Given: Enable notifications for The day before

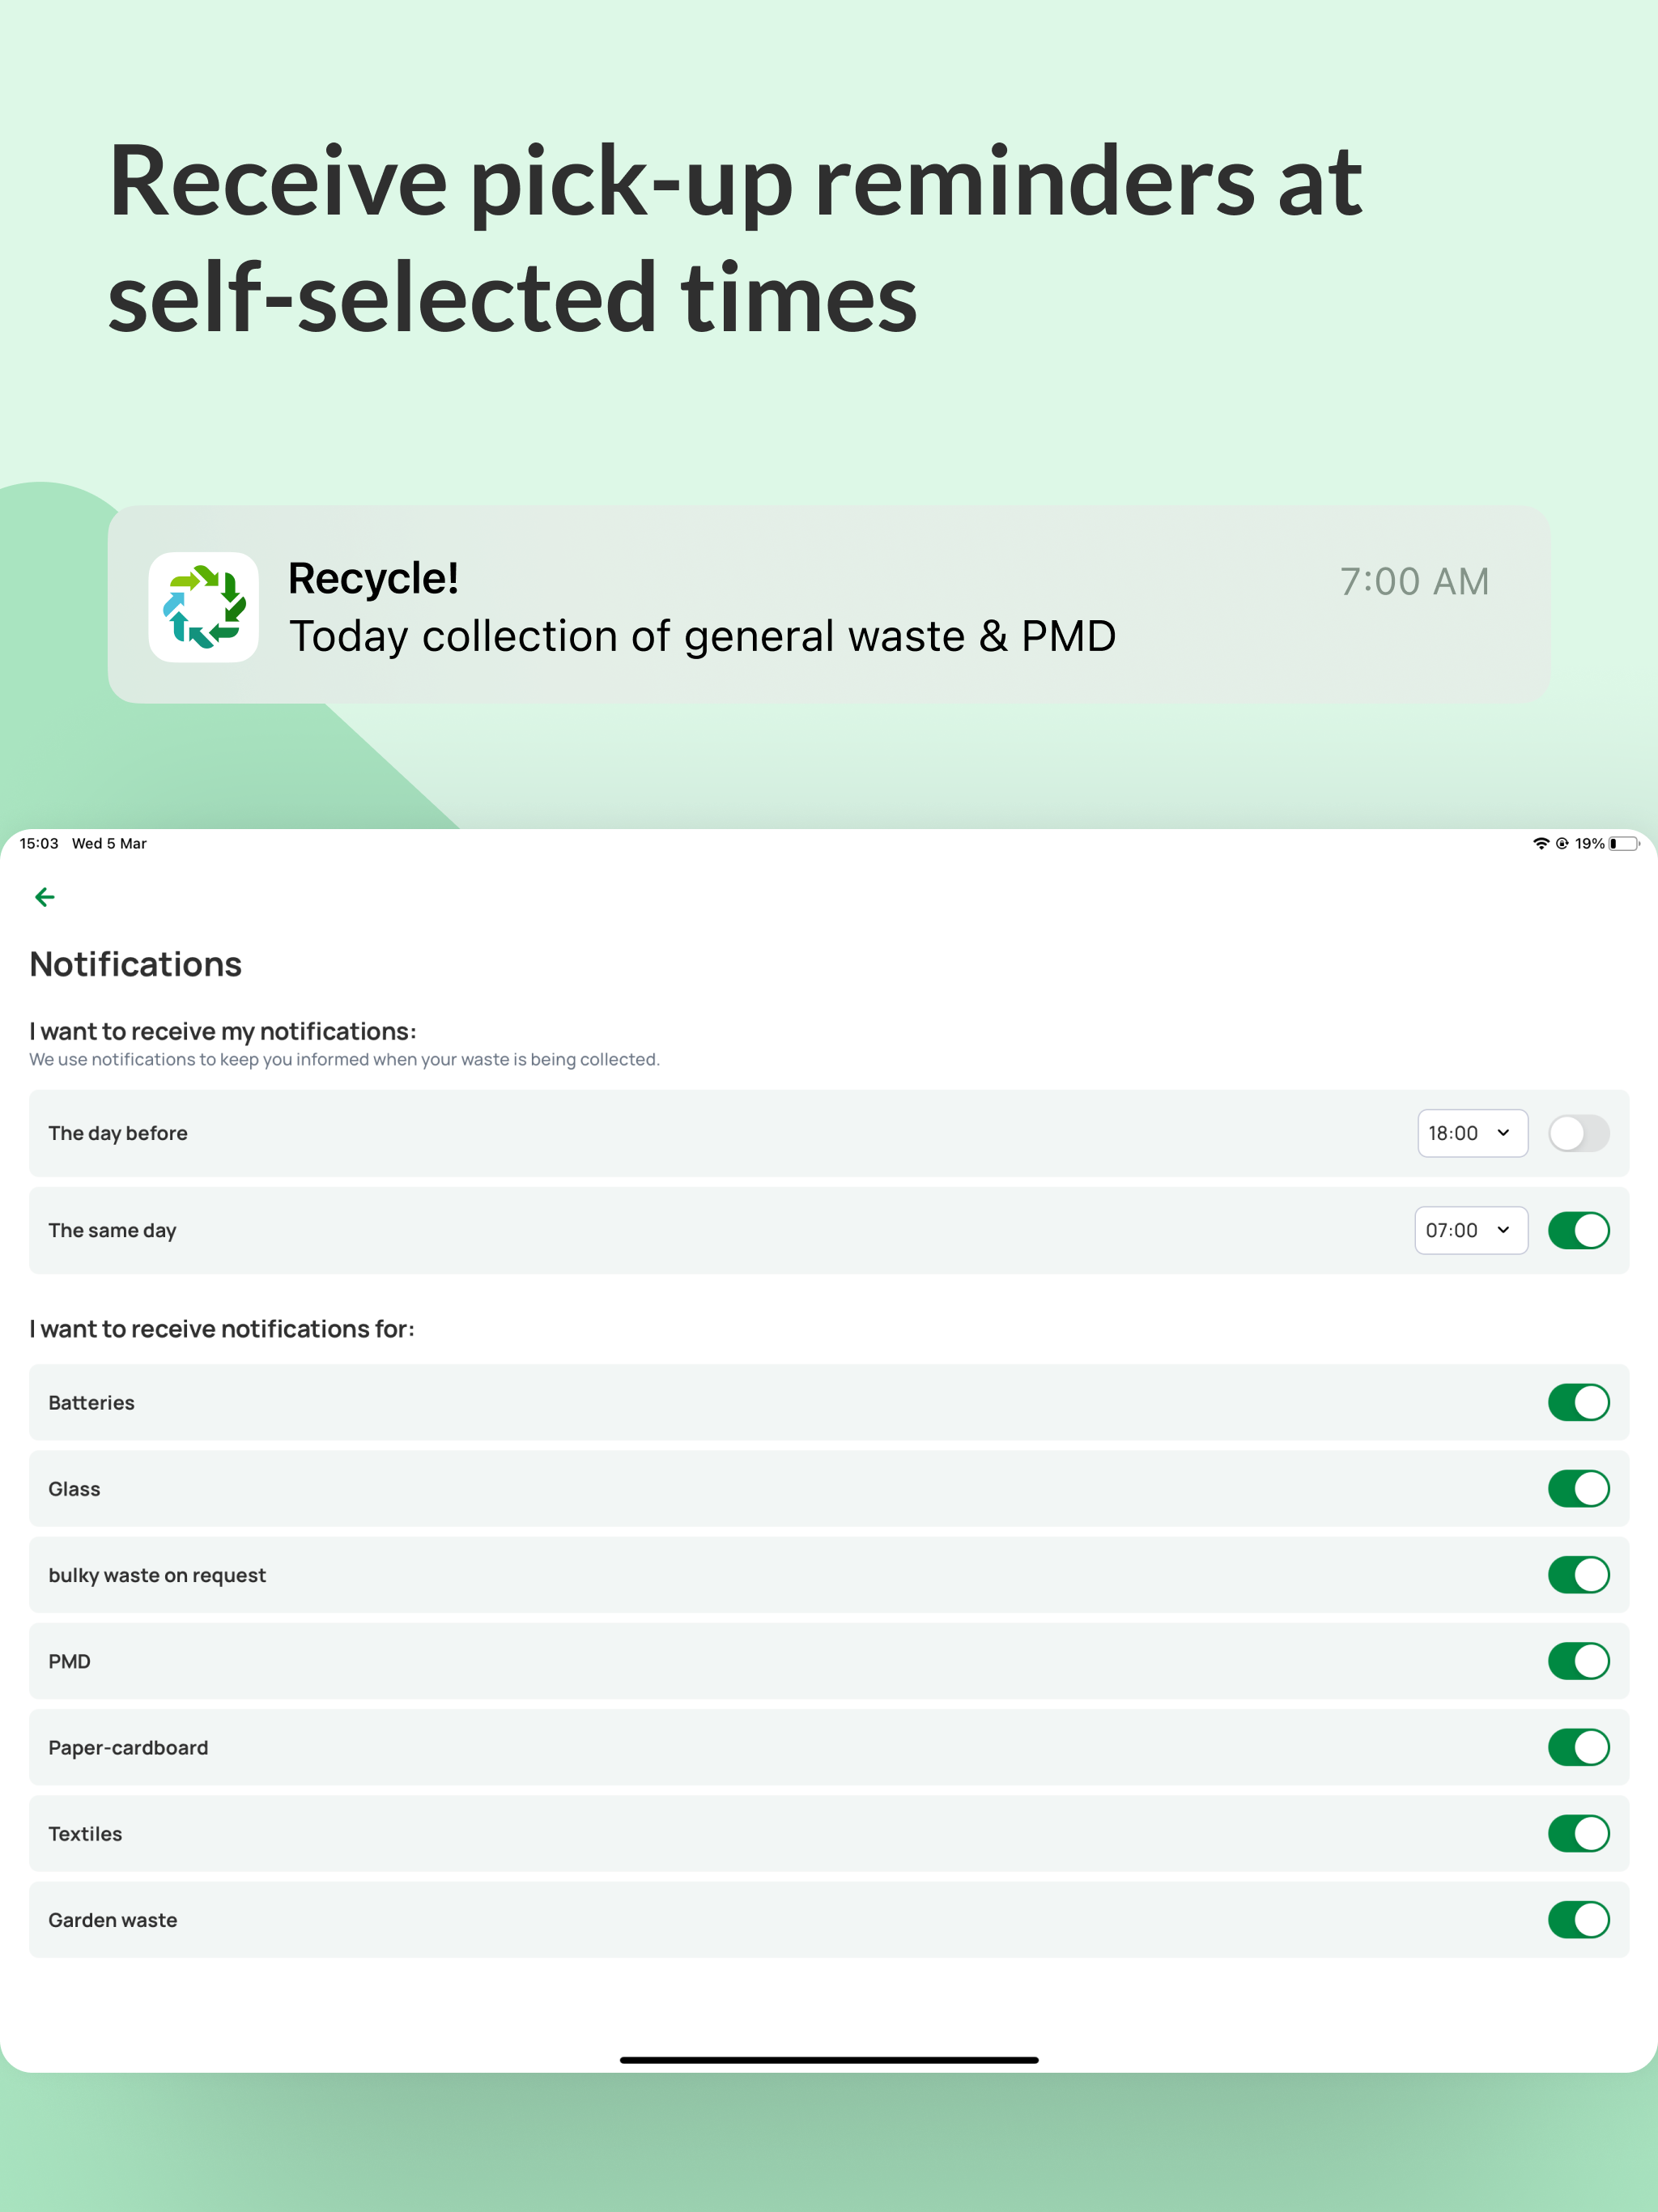Looking at the screenshot, I should click(1579, 1133).
